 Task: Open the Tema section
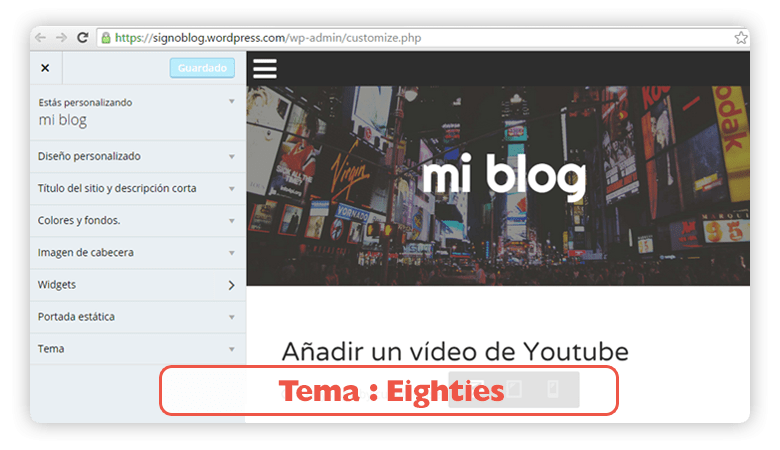(x=138, y=349)
